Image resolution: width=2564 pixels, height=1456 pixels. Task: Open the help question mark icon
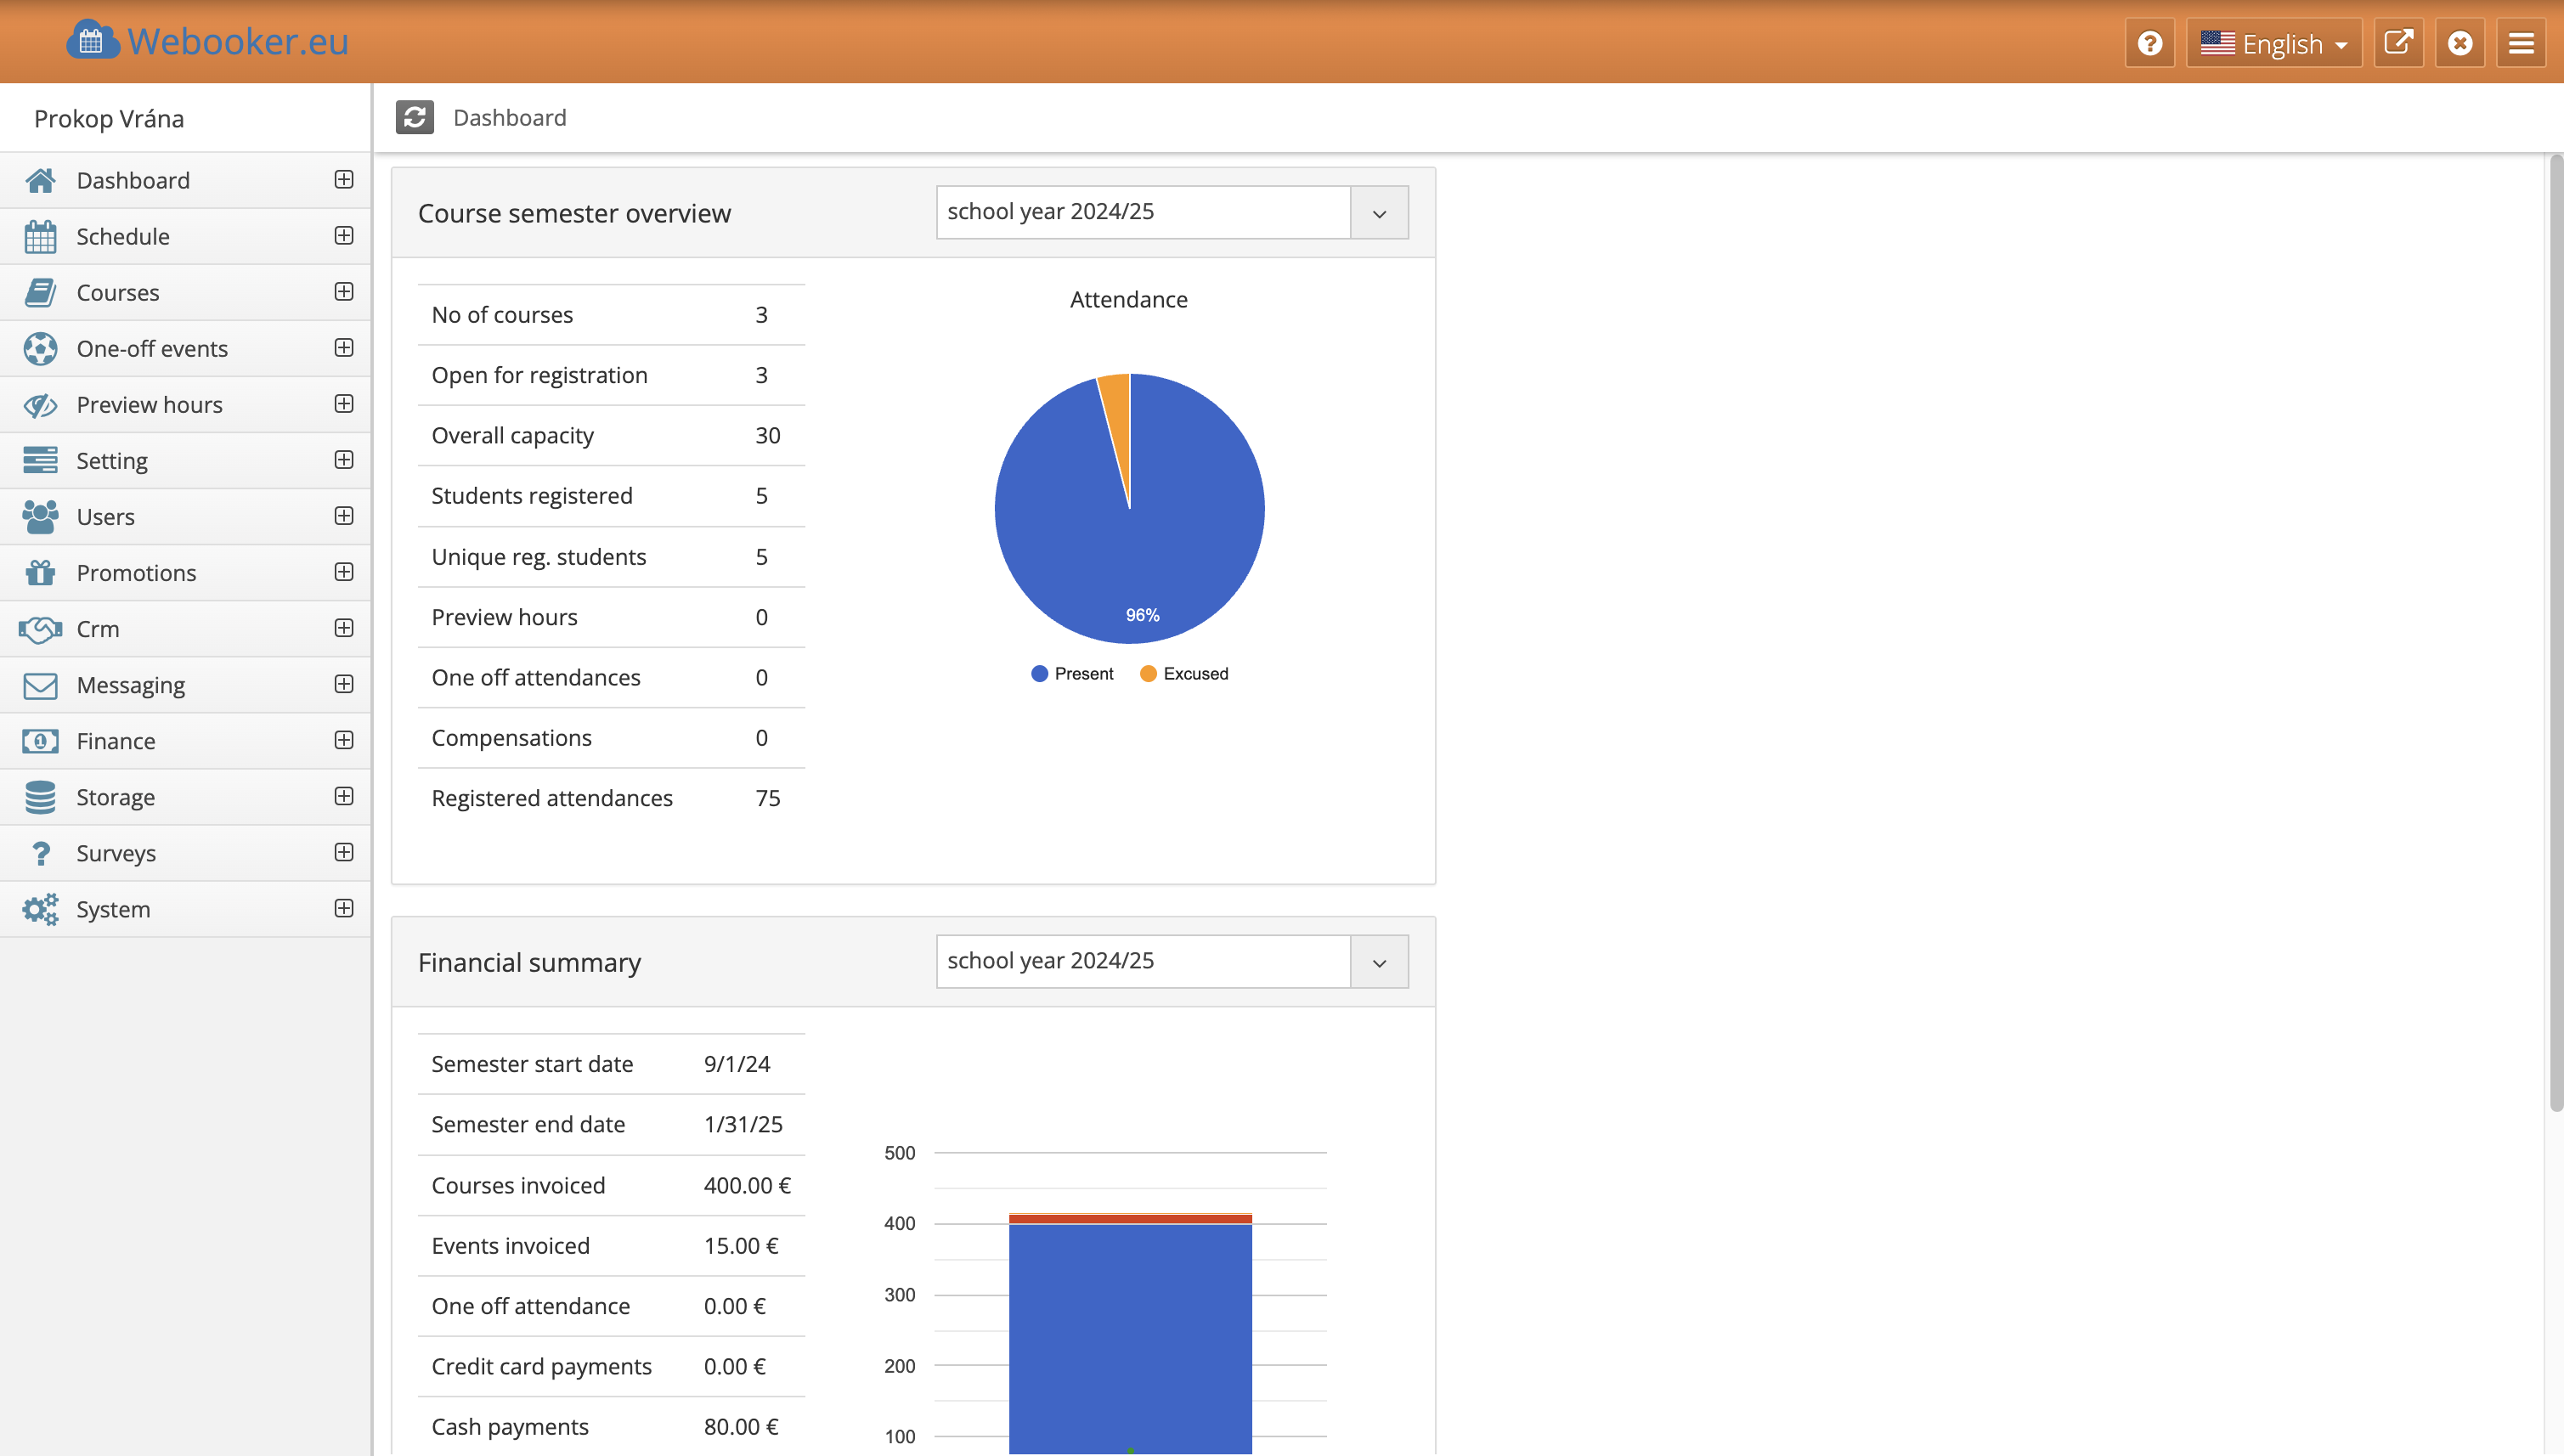pos(2149,43)
